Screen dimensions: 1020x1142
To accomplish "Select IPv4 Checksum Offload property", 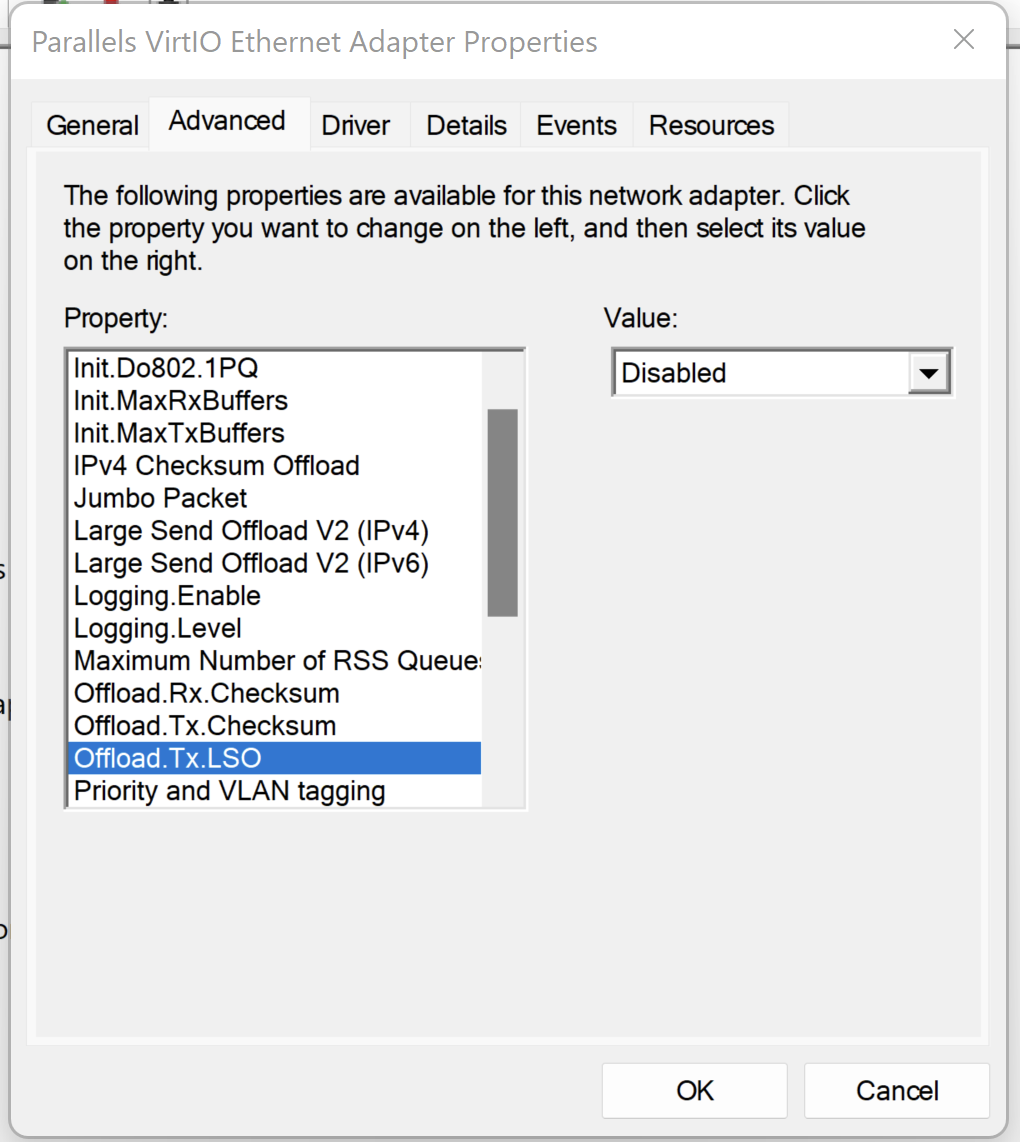I will [x=217, y=466].
